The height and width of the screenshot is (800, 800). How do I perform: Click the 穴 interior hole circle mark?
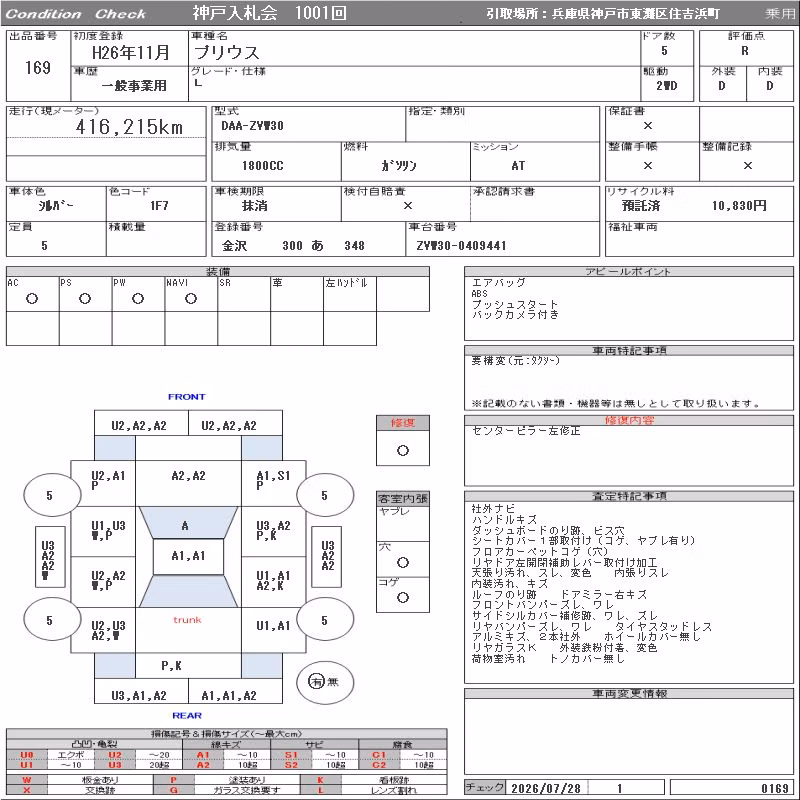[x=403, y=562]
